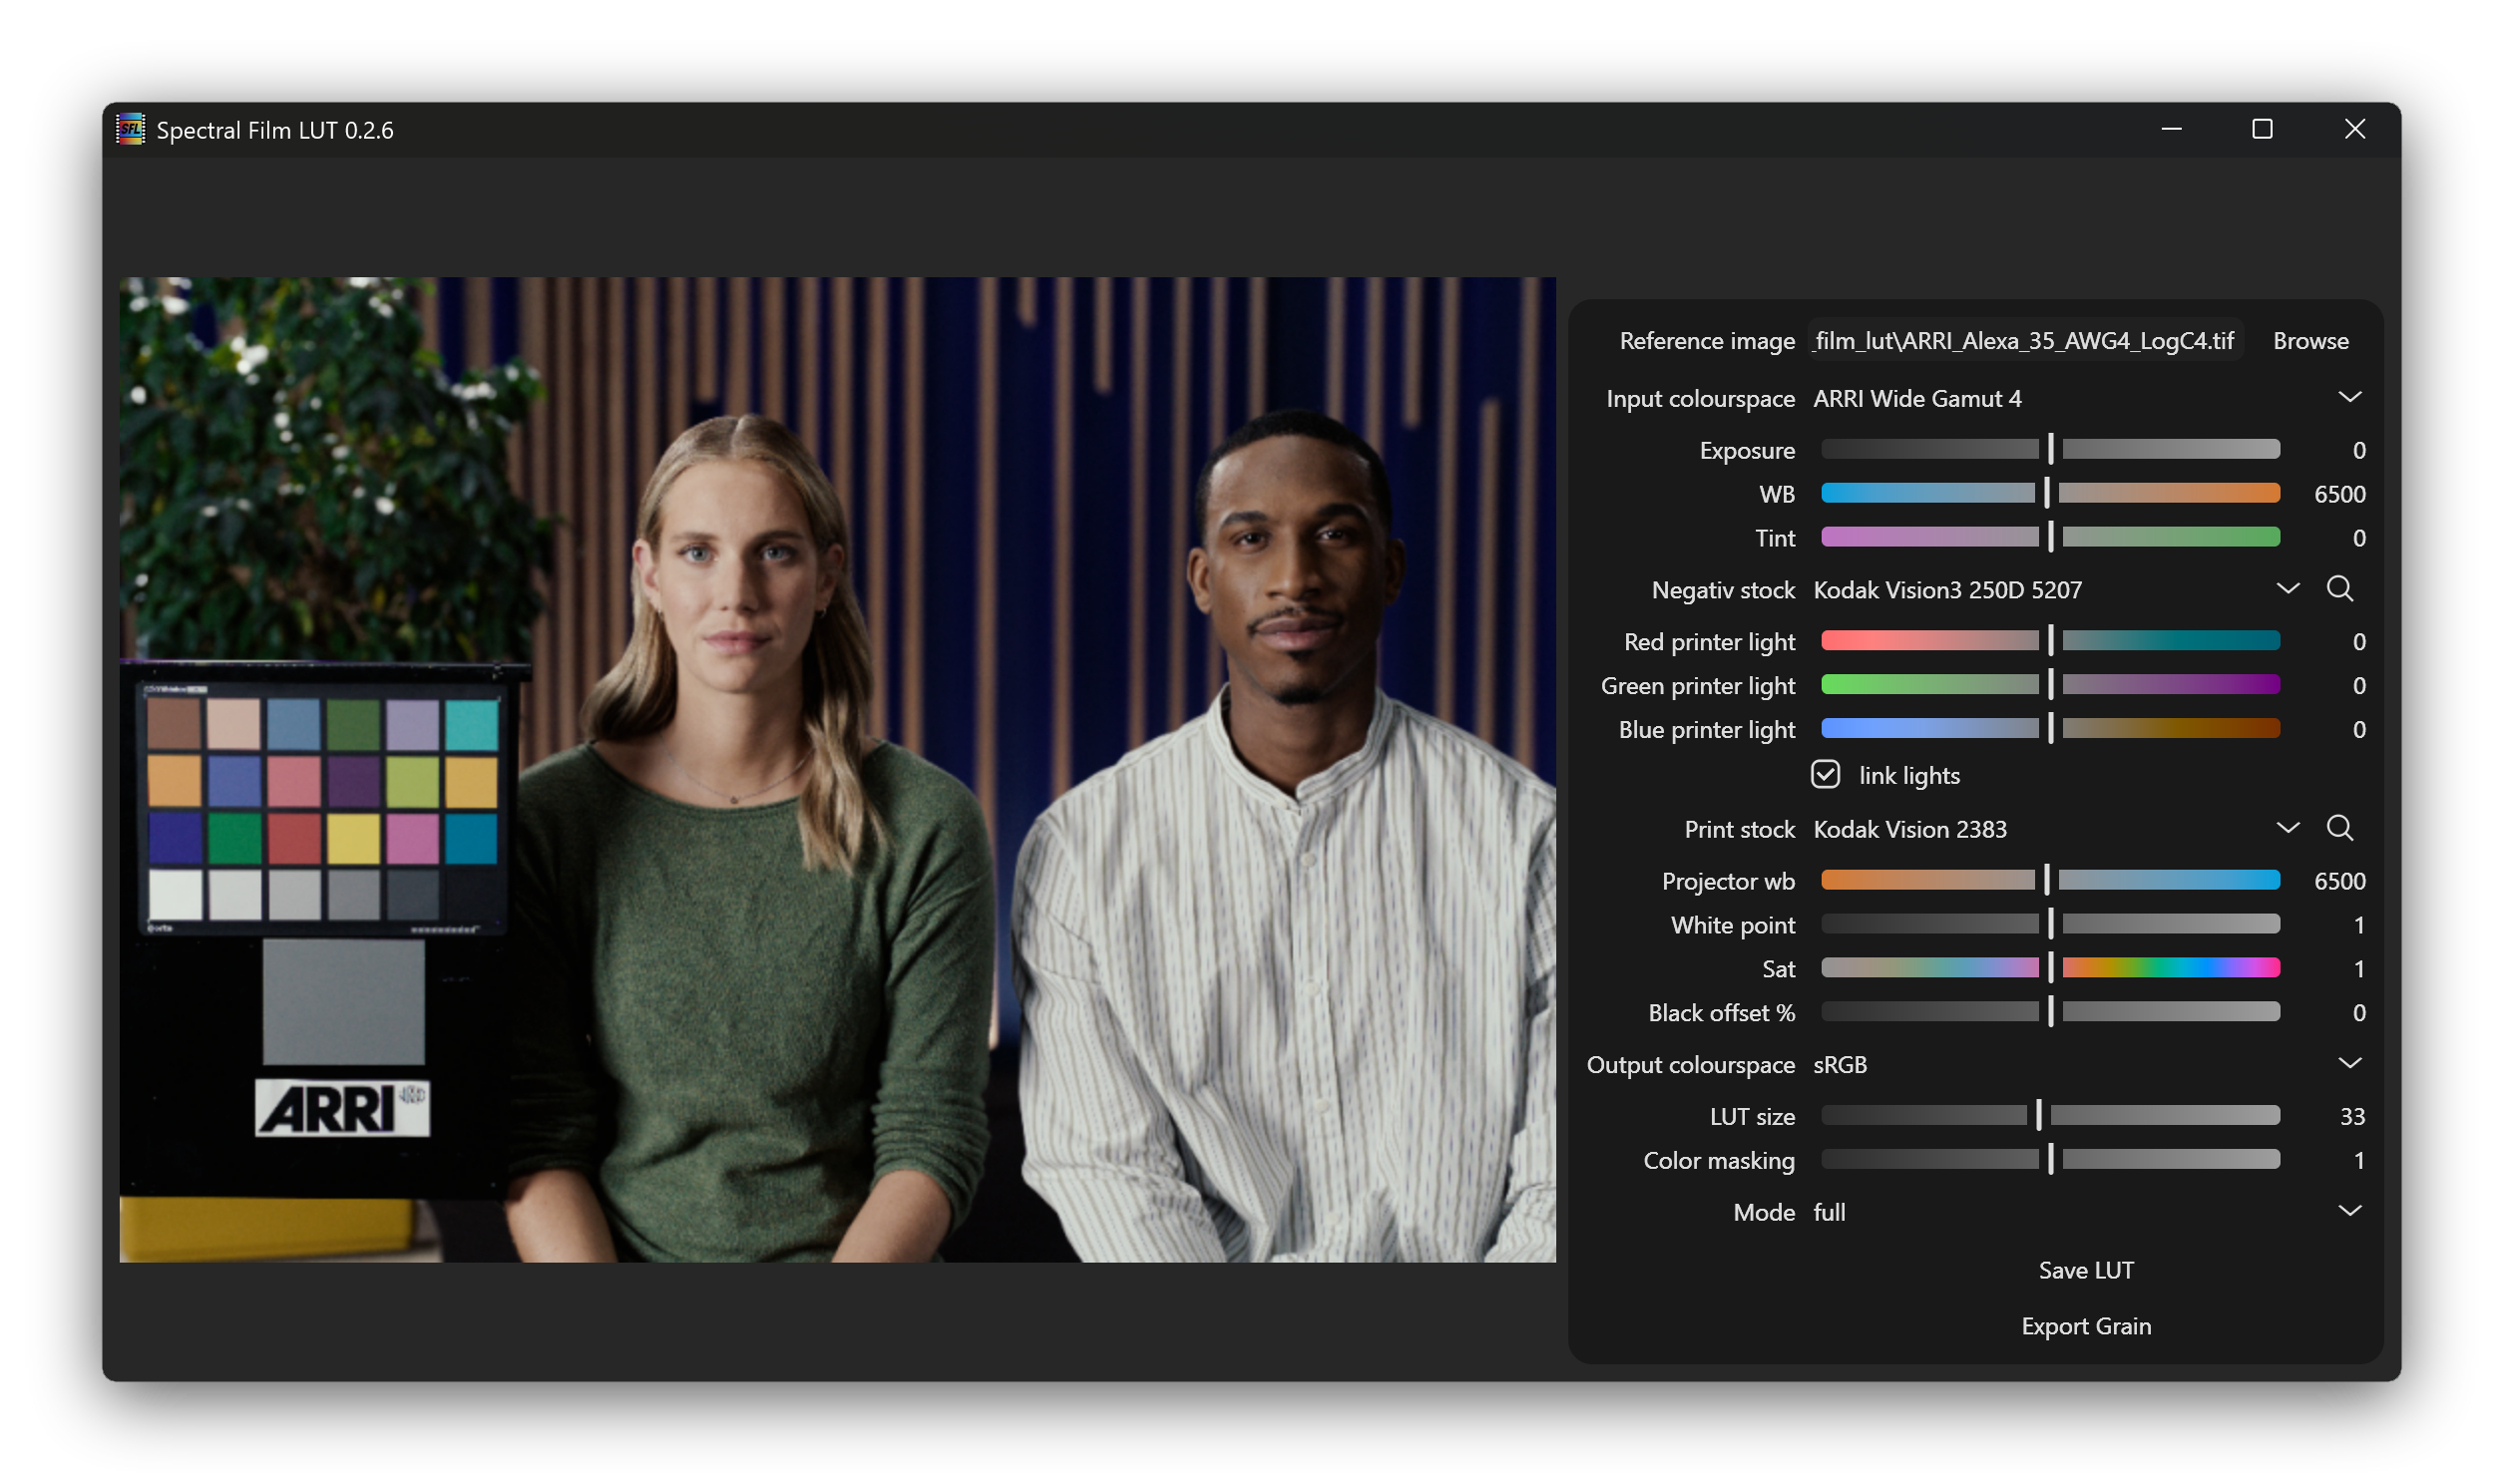The image size is (2504, 1484).
Task: Click the Kodak Vision 2383 value
Action: tap(1910, 829)
